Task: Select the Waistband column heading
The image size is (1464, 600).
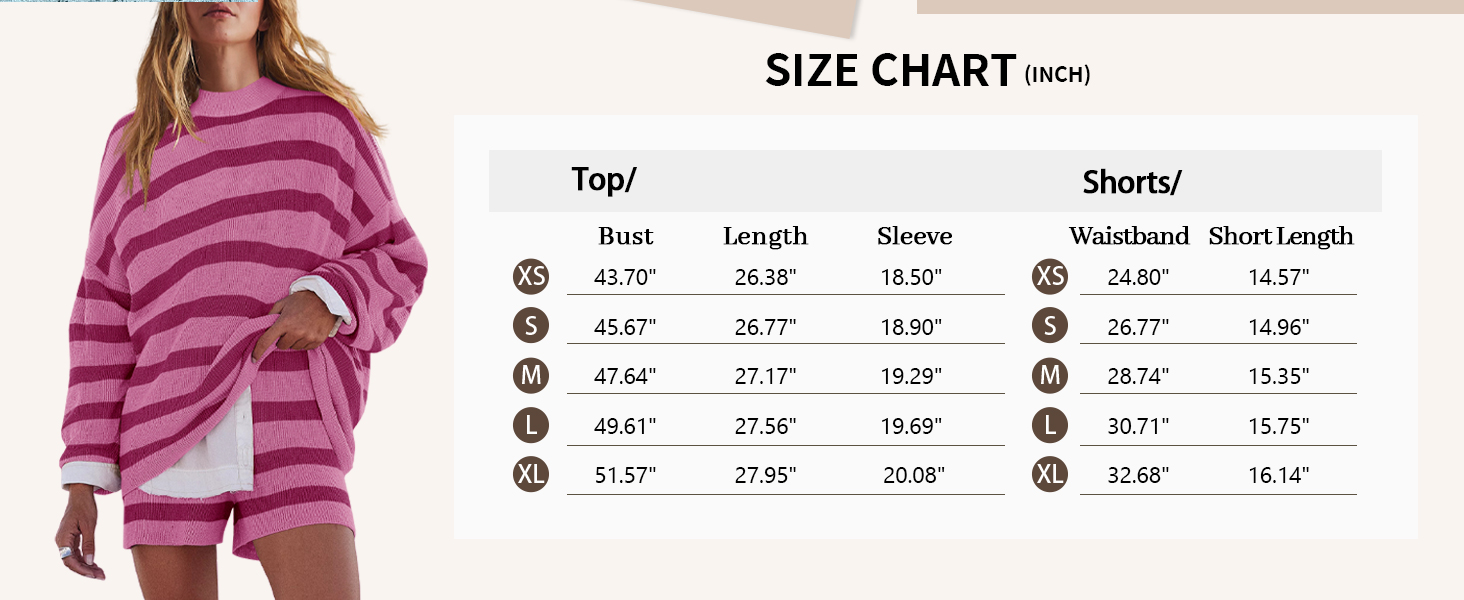Action: coord(1129,237)
